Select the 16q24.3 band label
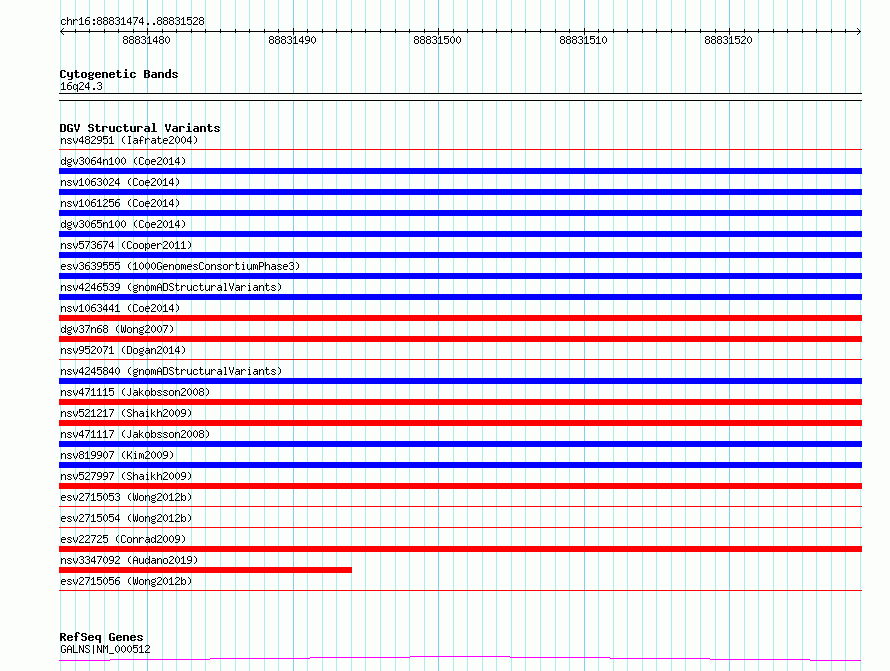Viewport: 890px width, 671px height. click(x=81, y=86)
